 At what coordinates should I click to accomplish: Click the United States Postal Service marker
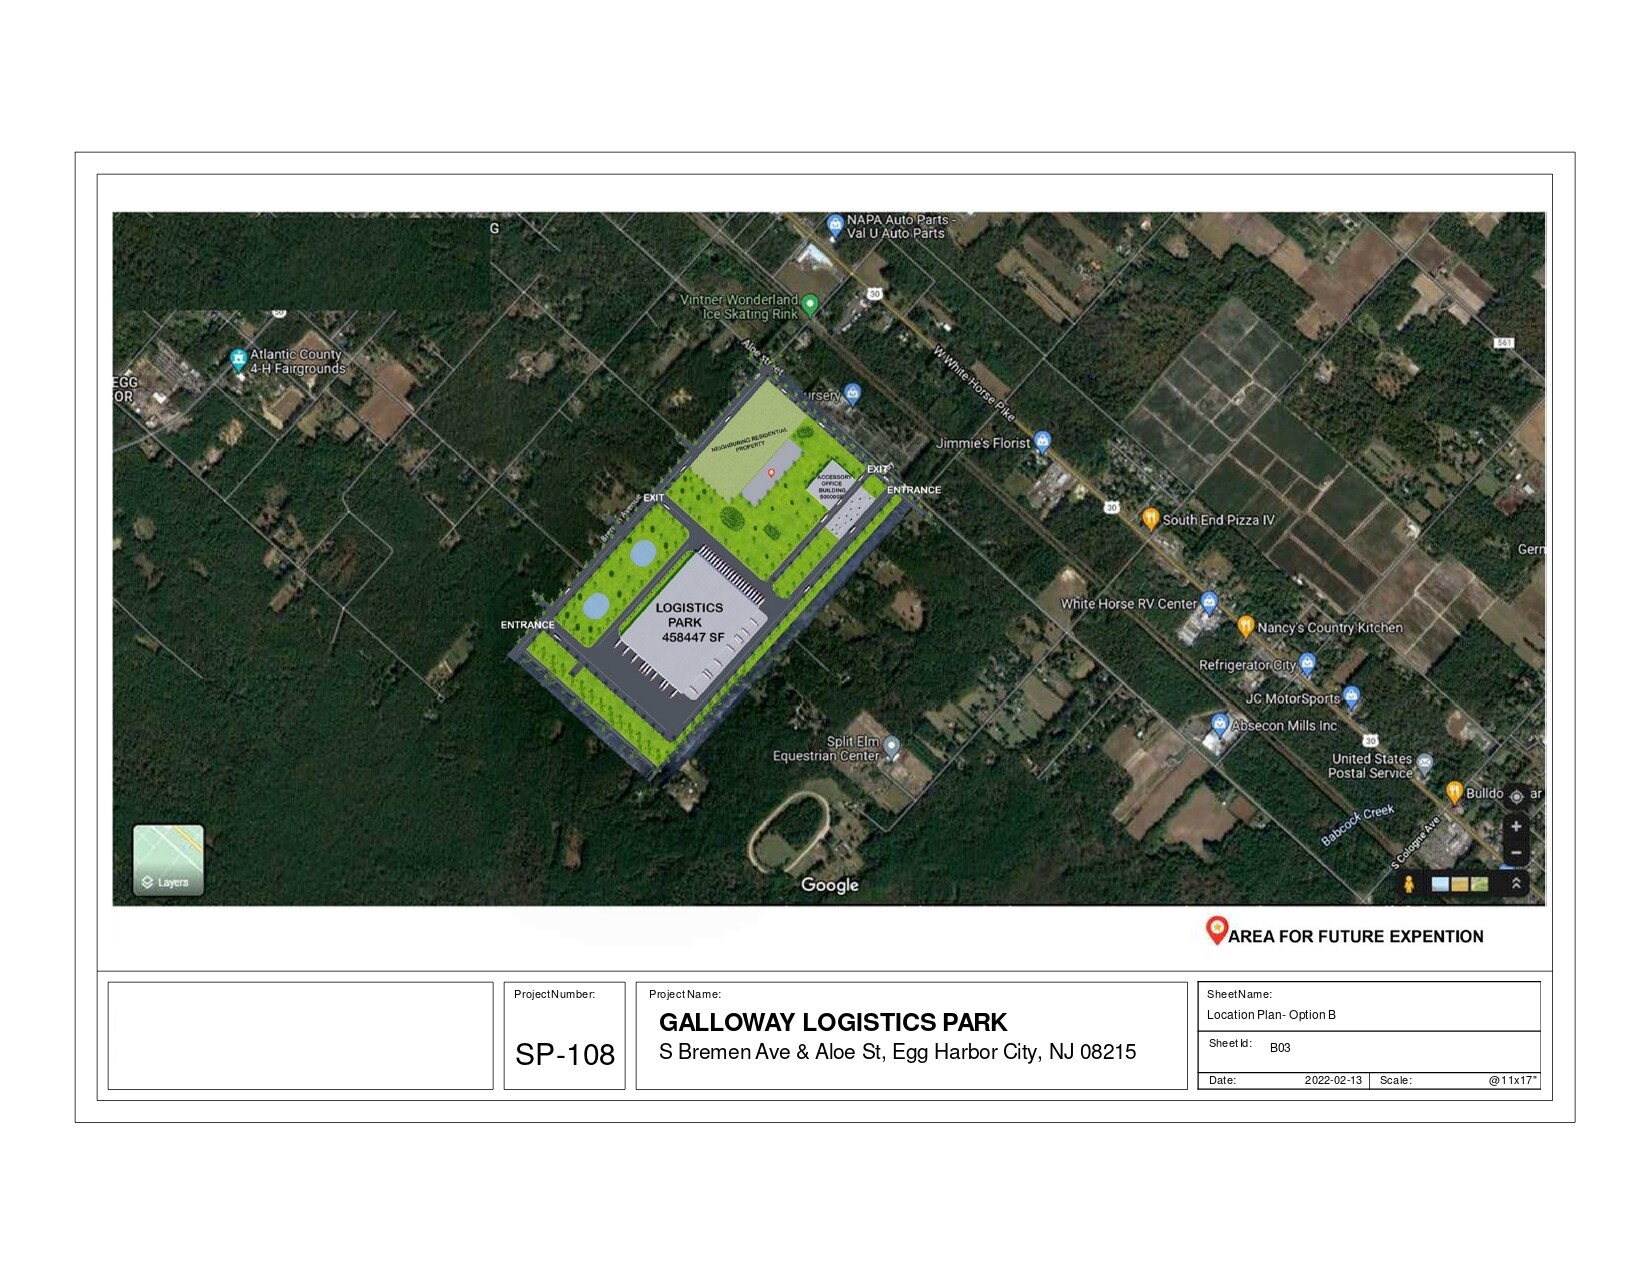coord(1424,764)
